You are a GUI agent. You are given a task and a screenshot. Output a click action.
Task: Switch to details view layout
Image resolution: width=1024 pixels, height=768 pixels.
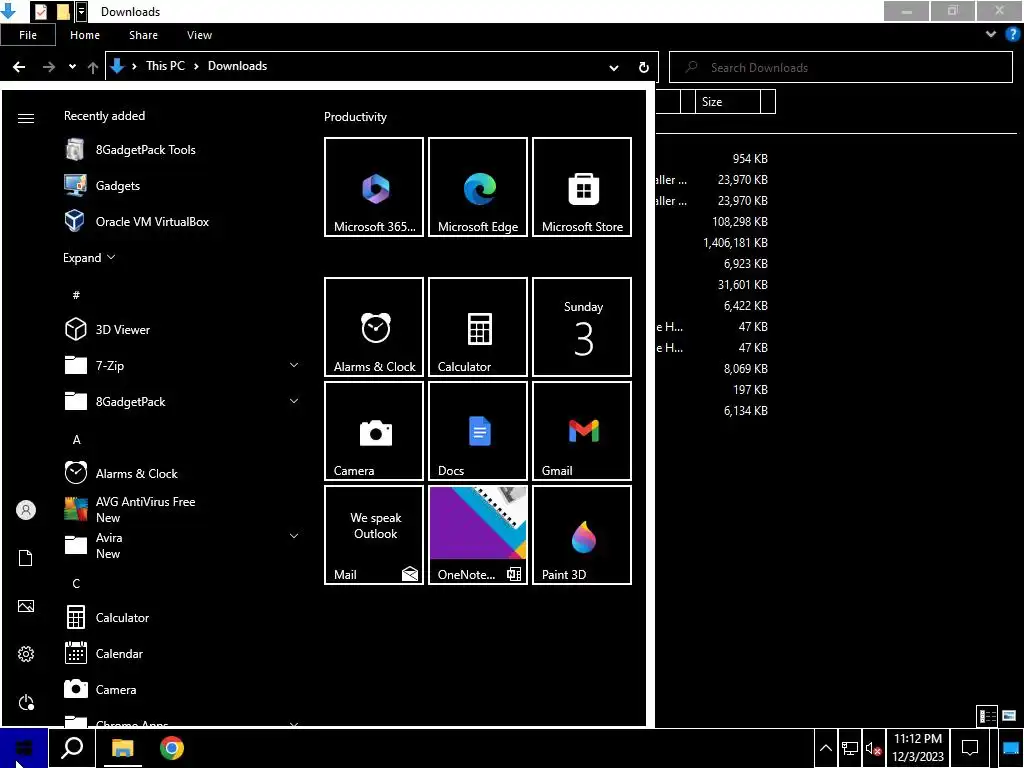987,716
